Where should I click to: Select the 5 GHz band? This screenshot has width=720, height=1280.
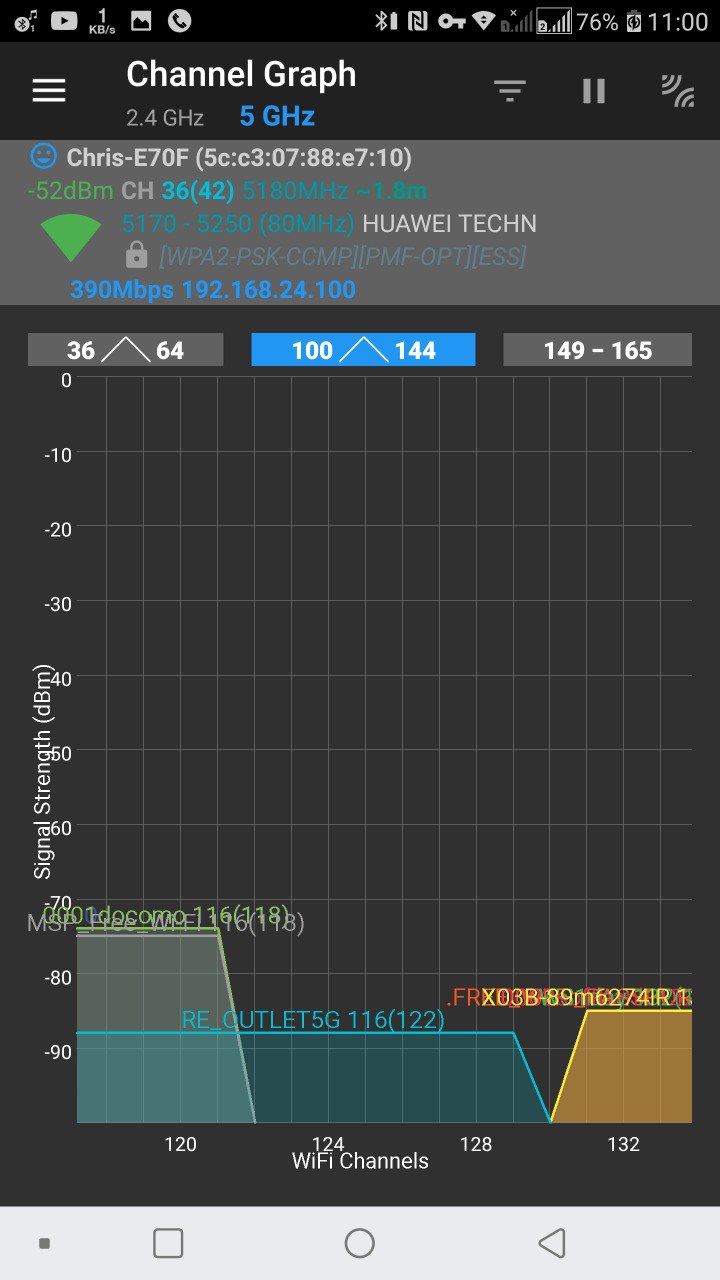(277, 117)
